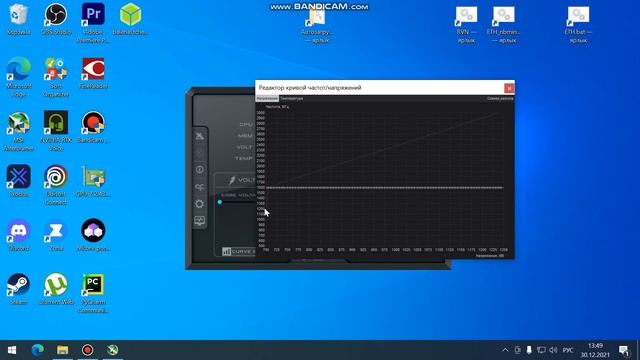Open Afterburner settings gear icon
The width and height of the screenshot is (640, 360).
[200, 204]
